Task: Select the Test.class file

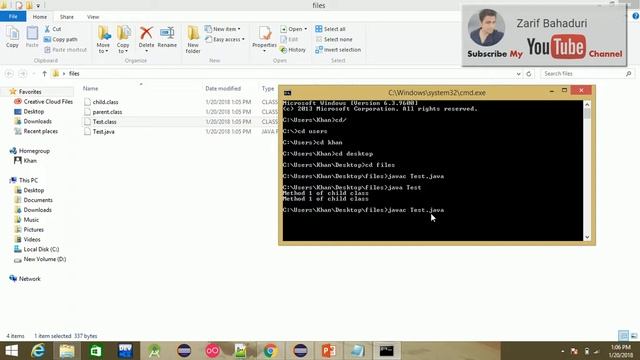Action: [104, 122]
